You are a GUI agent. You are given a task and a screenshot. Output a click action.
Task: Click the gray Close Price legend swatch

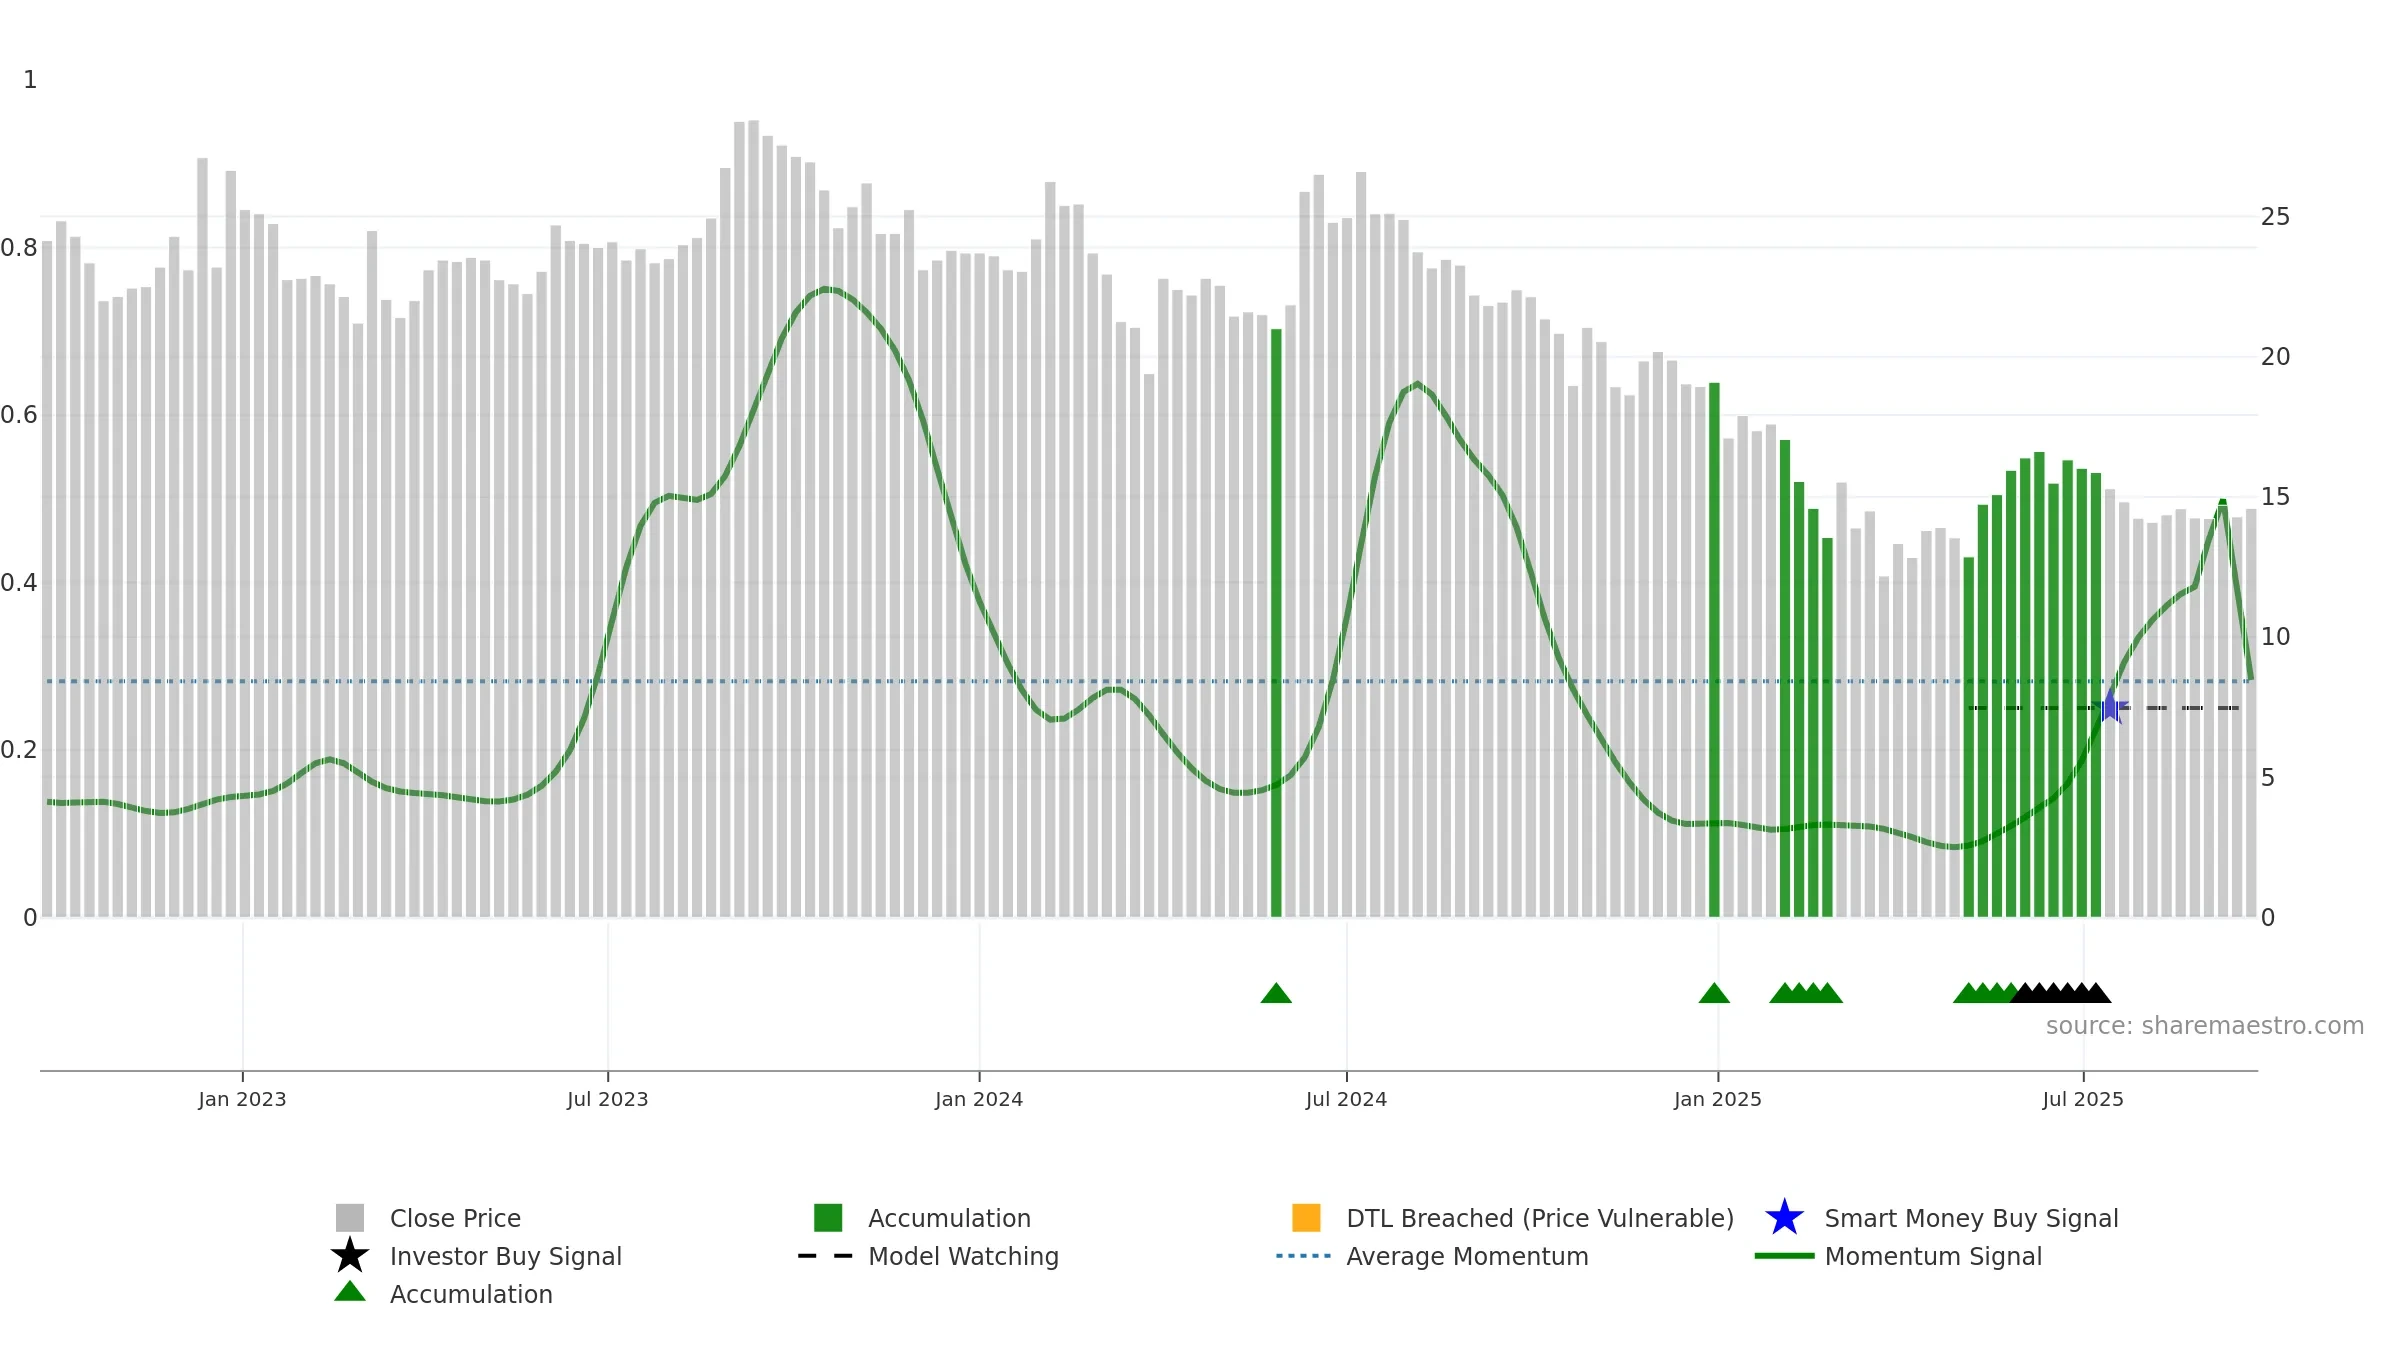(x=350, y=1218)
